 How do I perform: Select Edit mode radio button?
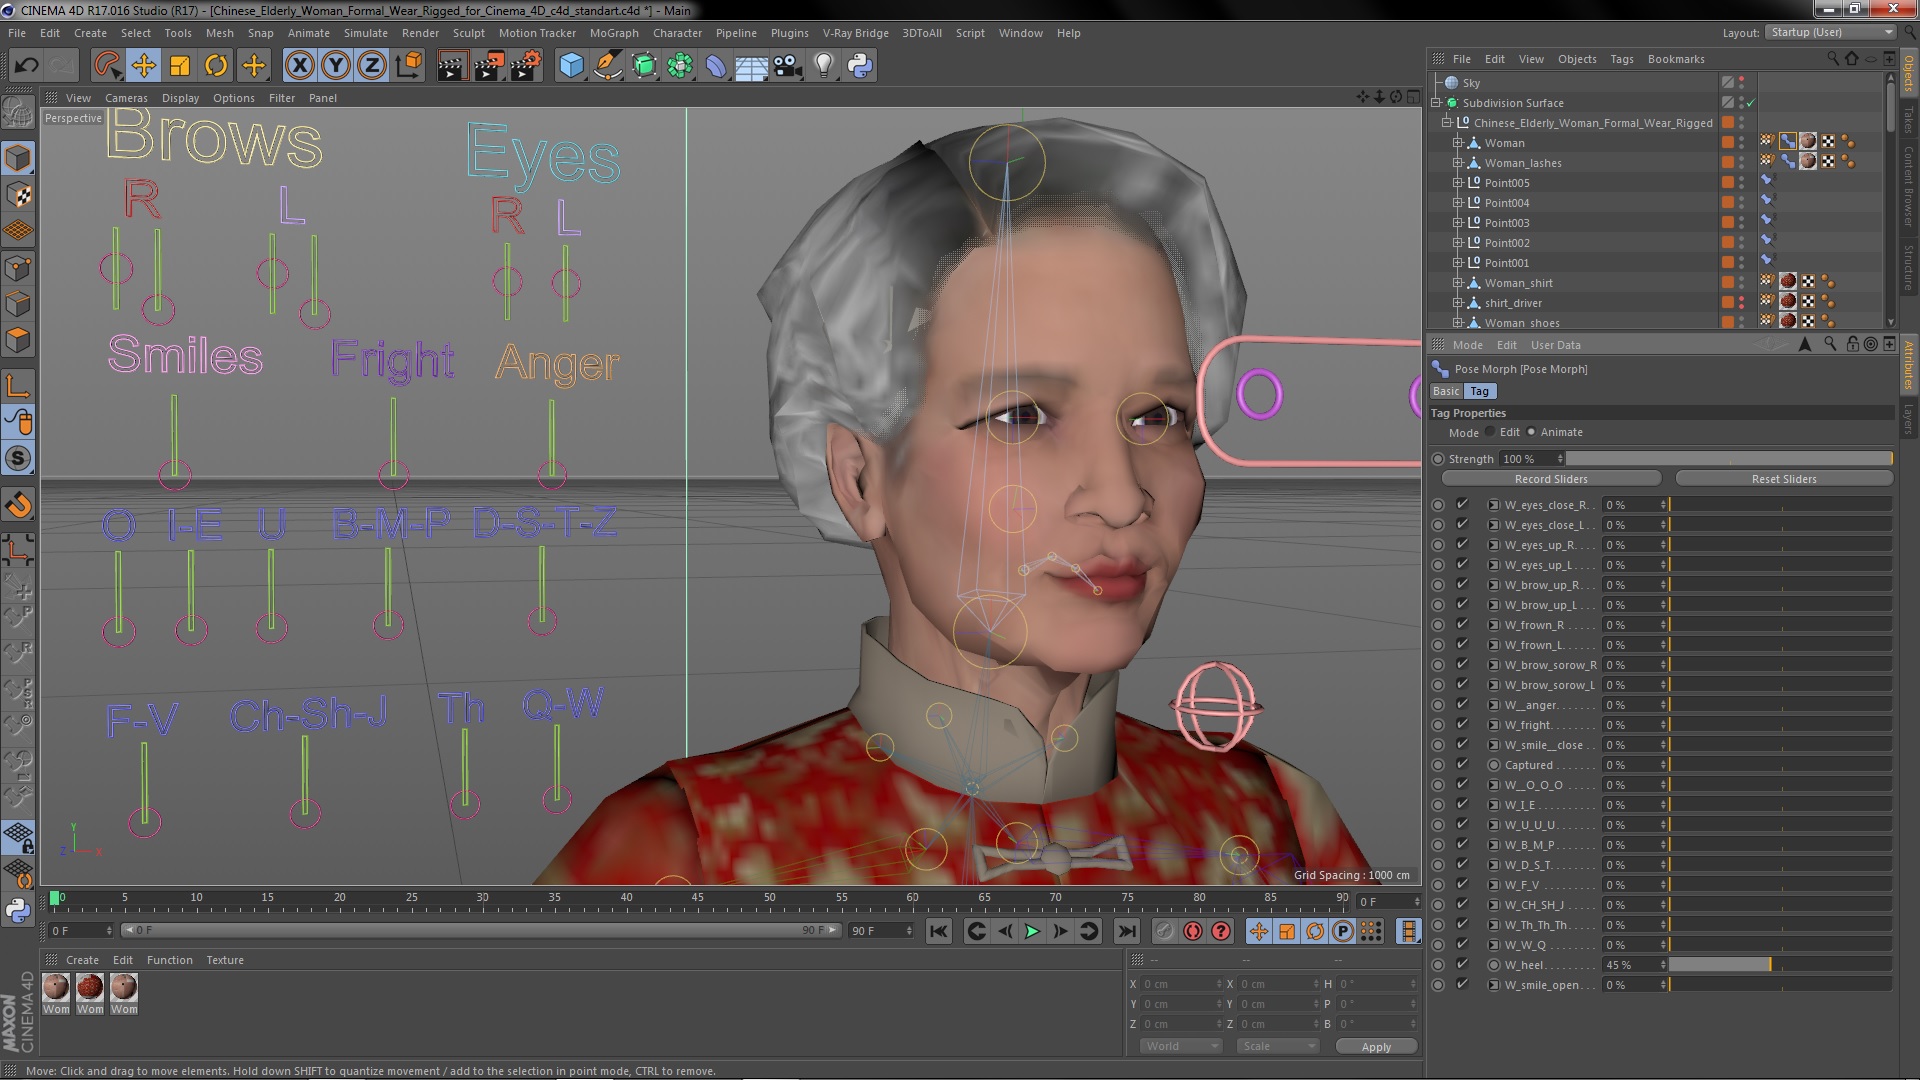(x=1490, y=432)
